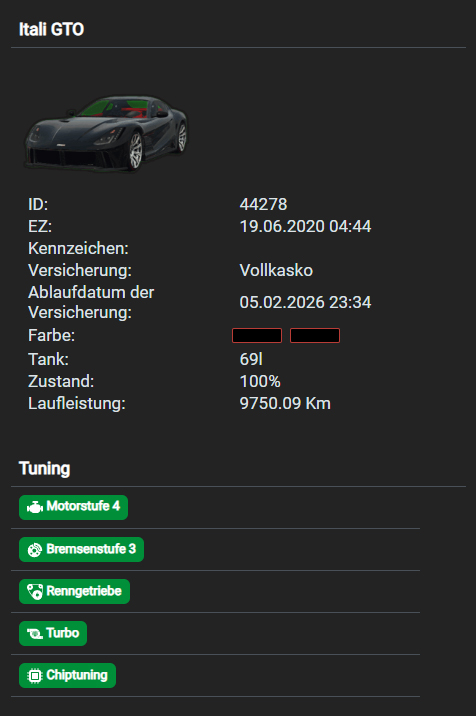This screenshot has height=716, width=476.
Task: Select the Turbo badge label
Action: [x=63, y=633]
